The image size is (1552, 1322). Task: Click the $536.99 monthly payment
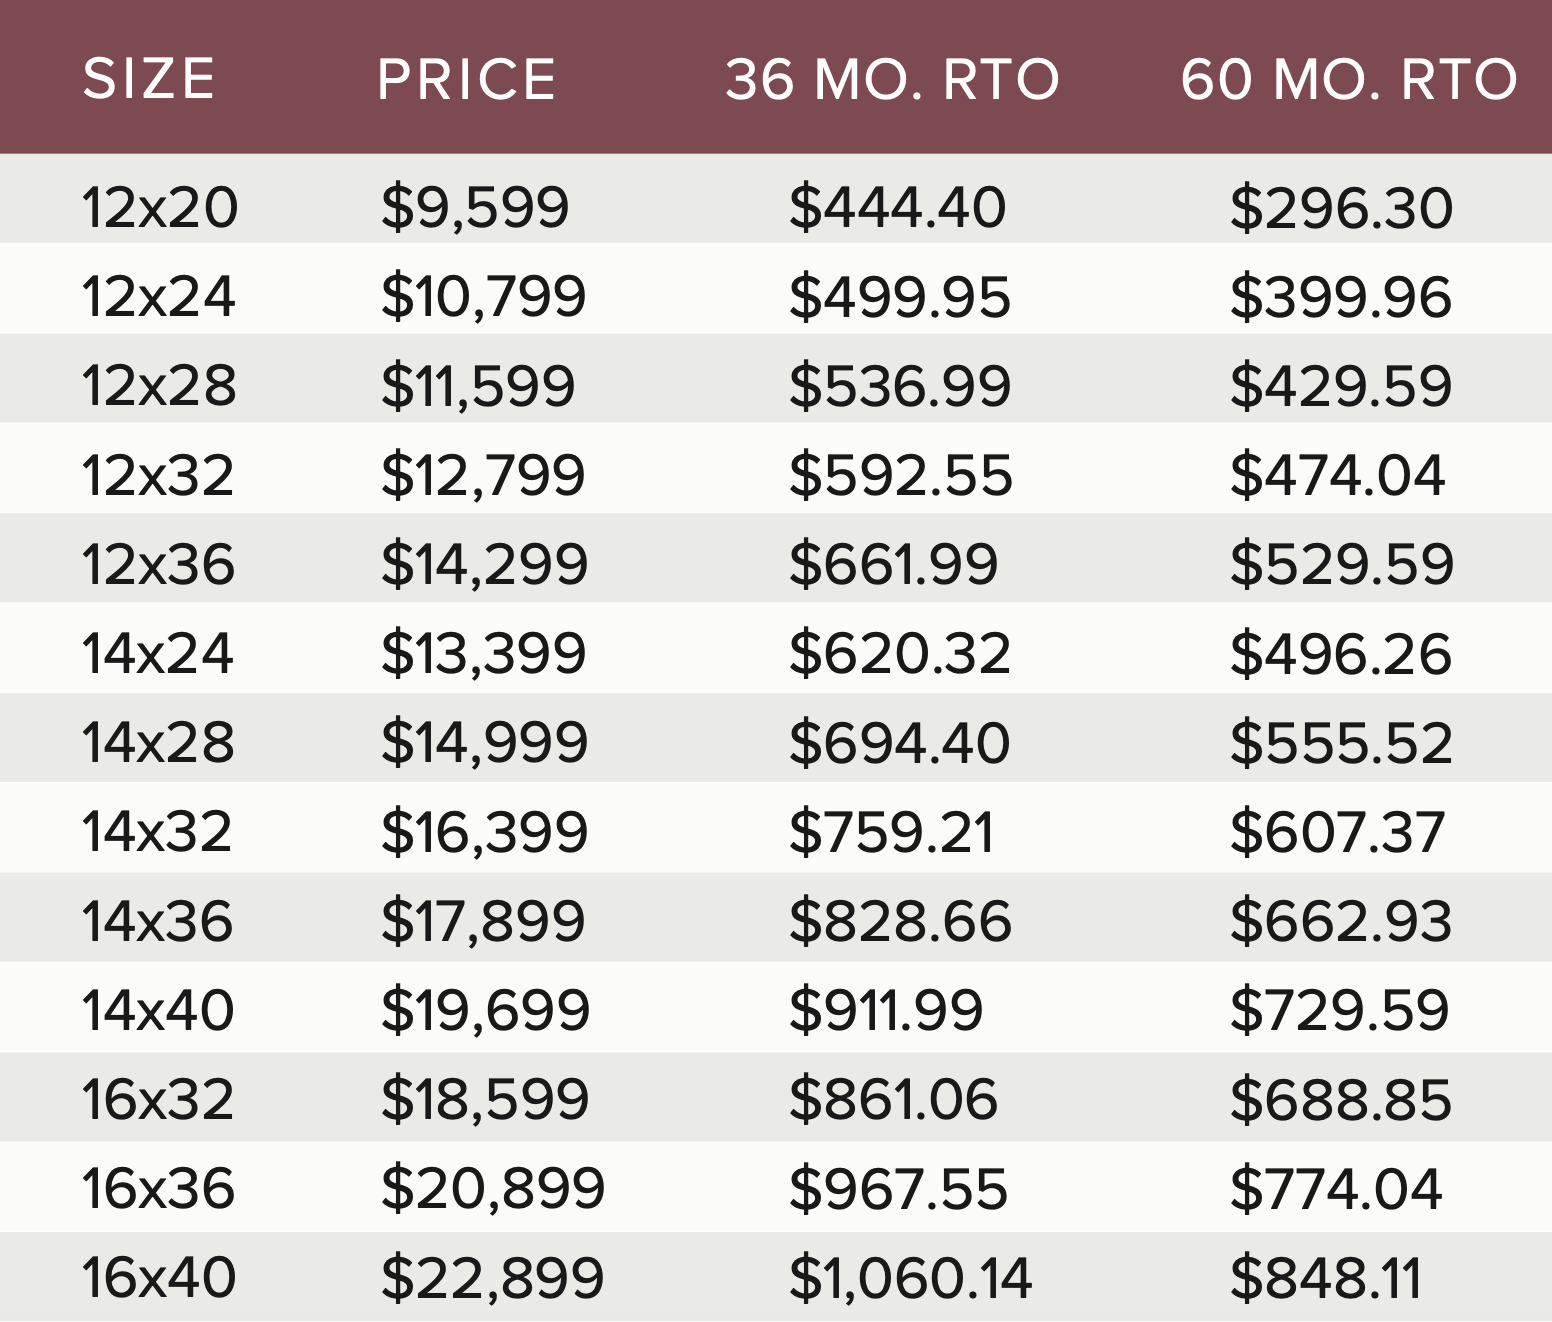coord(900,386)
